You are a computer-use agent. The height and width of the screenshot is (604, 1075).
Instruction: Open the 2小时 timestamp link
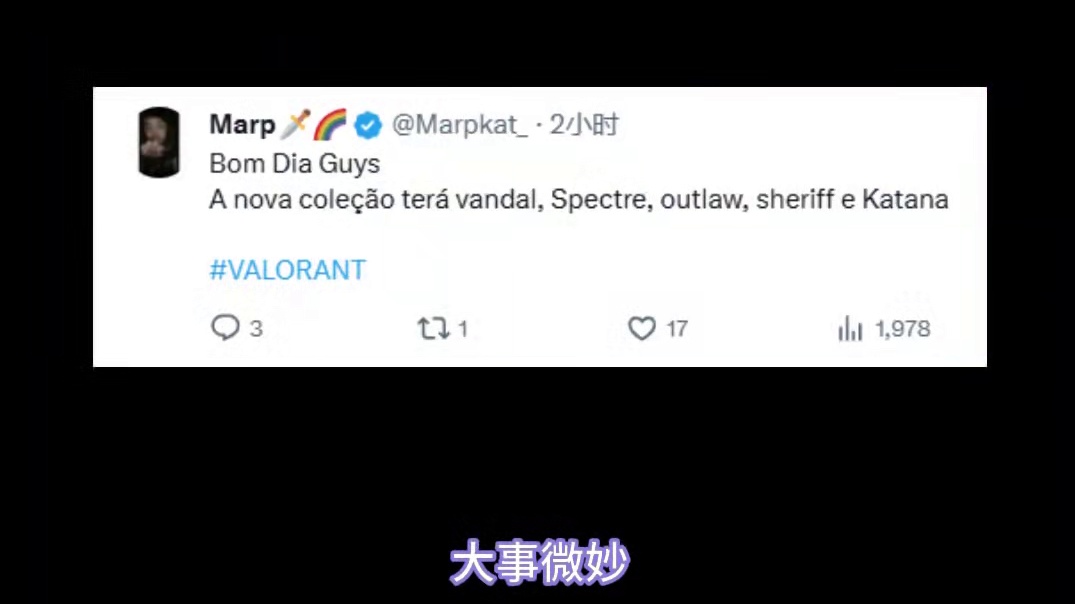[584, 125]
